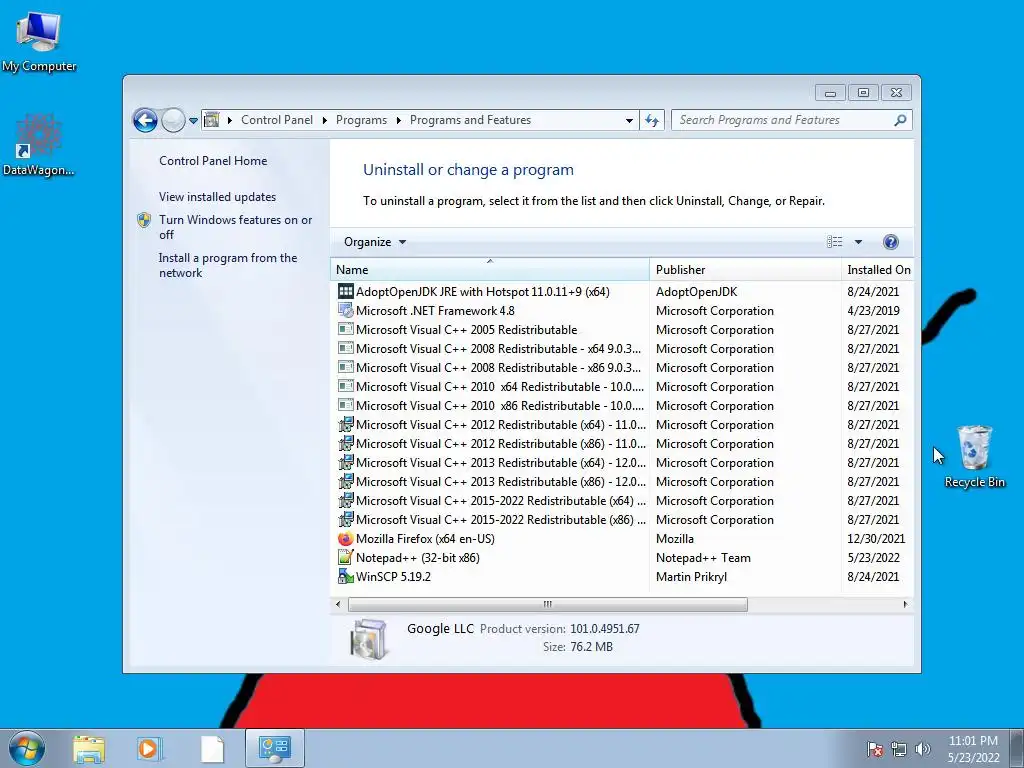This screenshot has width=1024, height=768.
Task: Expand the view options dropdown arrow
Action: (858, 242)
